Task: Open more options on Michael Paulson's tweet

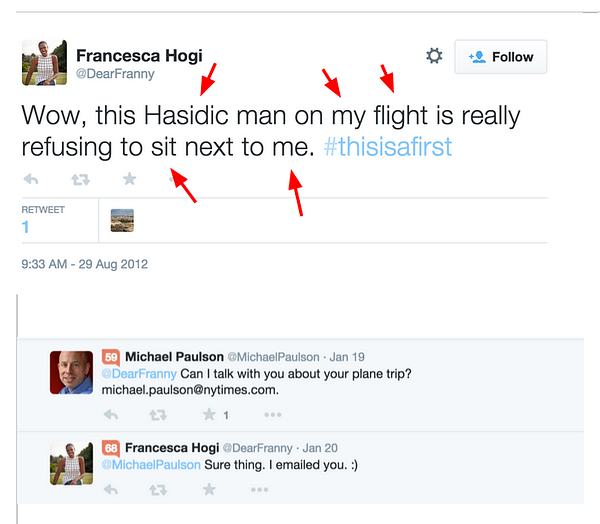Action: [273, 415]
